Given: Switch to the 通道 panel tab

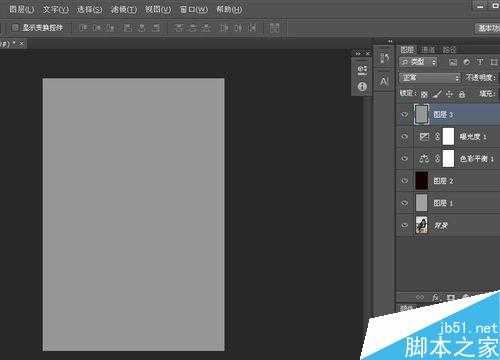Looking at the screenshot, I should click(x=428, y=50).
